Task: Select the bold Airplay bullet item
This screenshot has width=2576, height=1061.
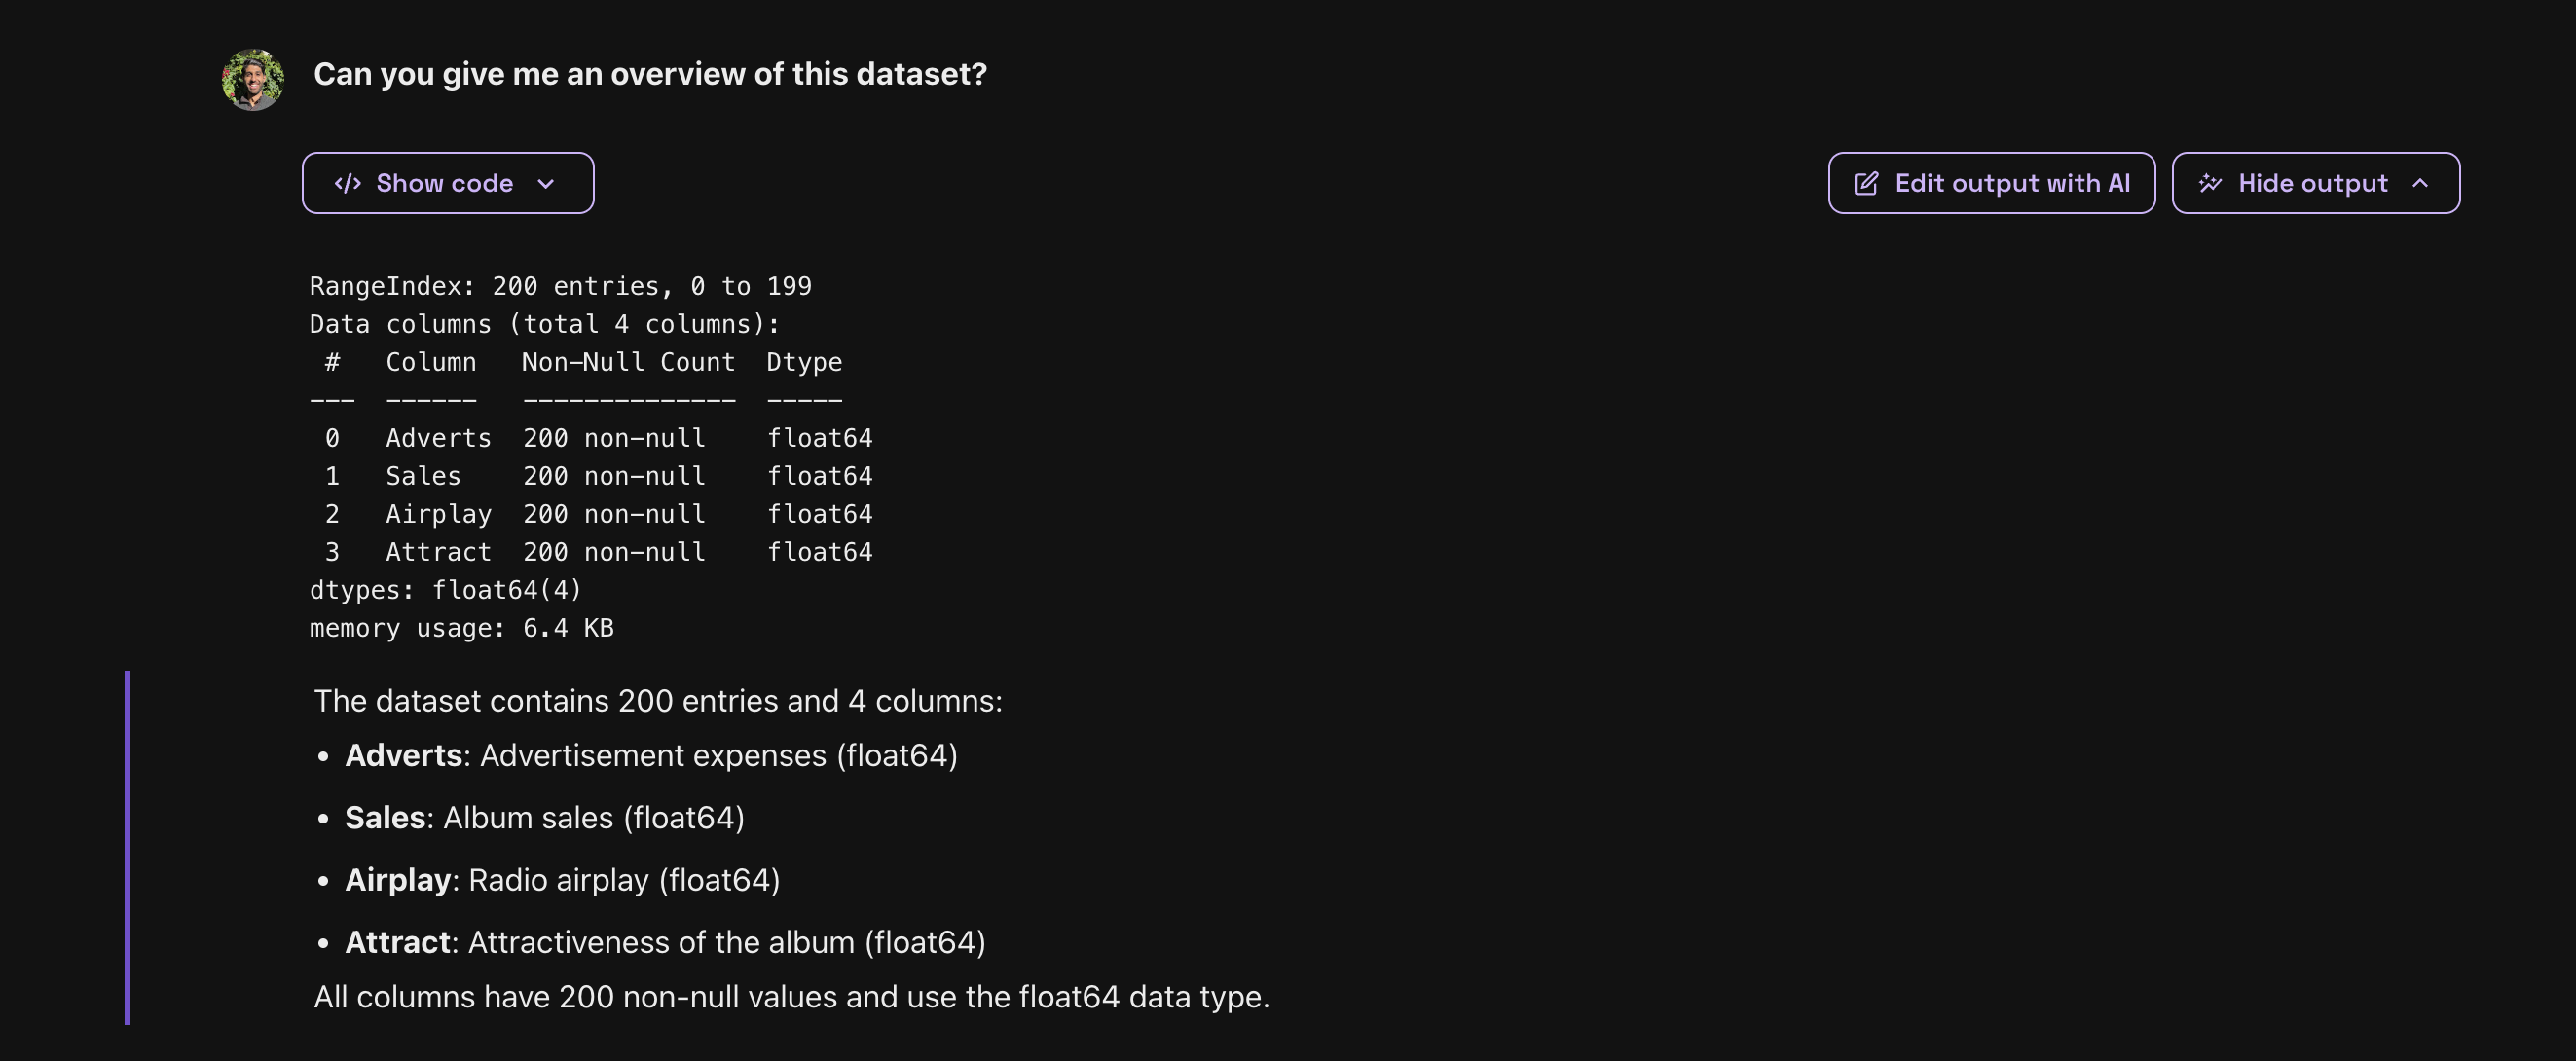Action: (x=398, y=880)
